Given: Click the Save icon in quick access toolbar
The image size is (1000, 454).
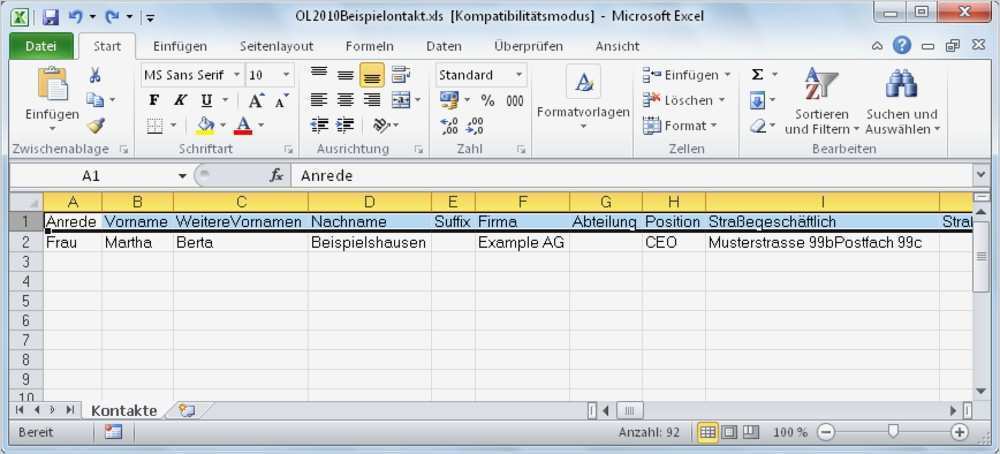Looking at the screenshot, I should click(x=50, y=16).
